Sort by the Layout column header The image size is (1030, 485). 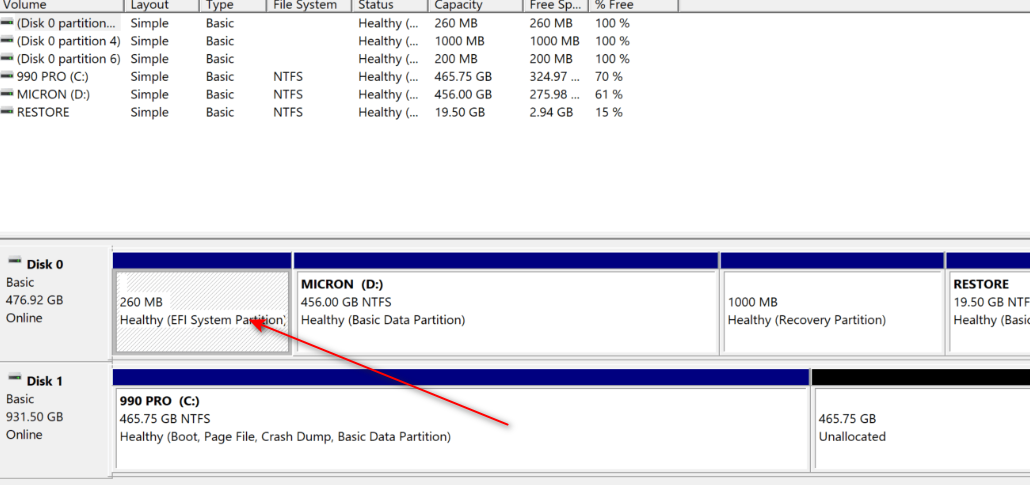[162, 5]
